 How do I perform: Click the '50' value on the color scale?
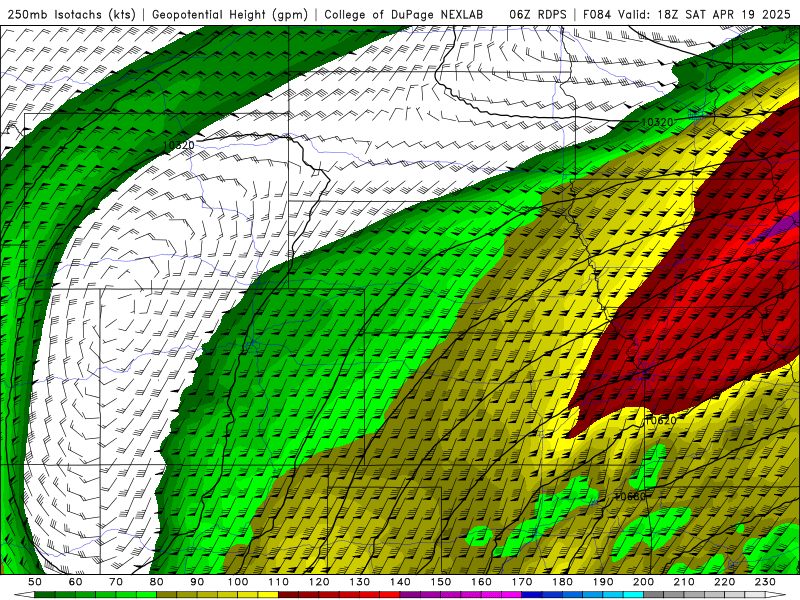point(35,582)
